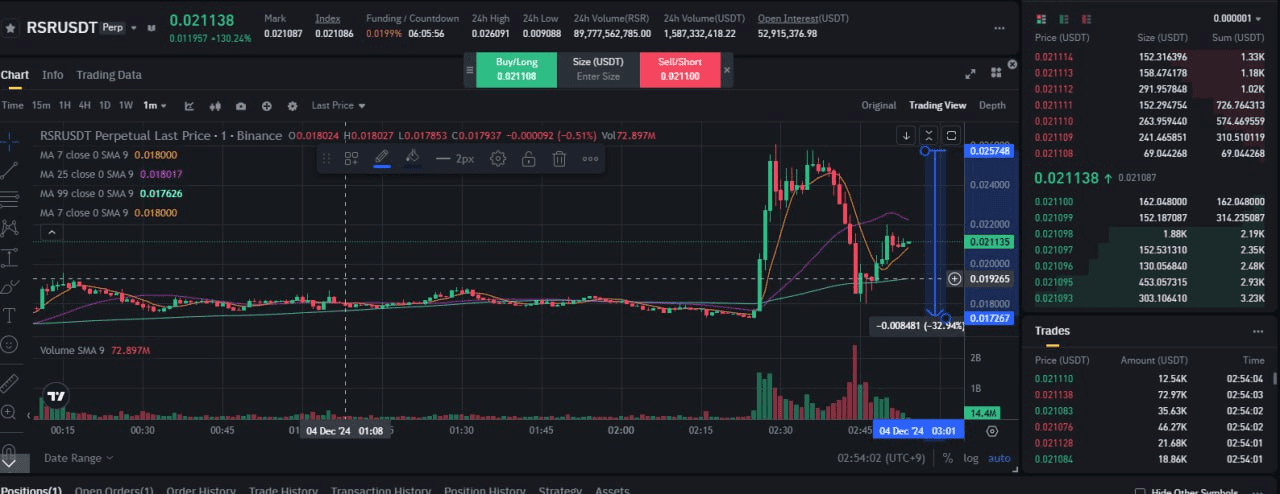Open the Trading Data tab
The image size is (1280, 494).
(x=109, y=75)
